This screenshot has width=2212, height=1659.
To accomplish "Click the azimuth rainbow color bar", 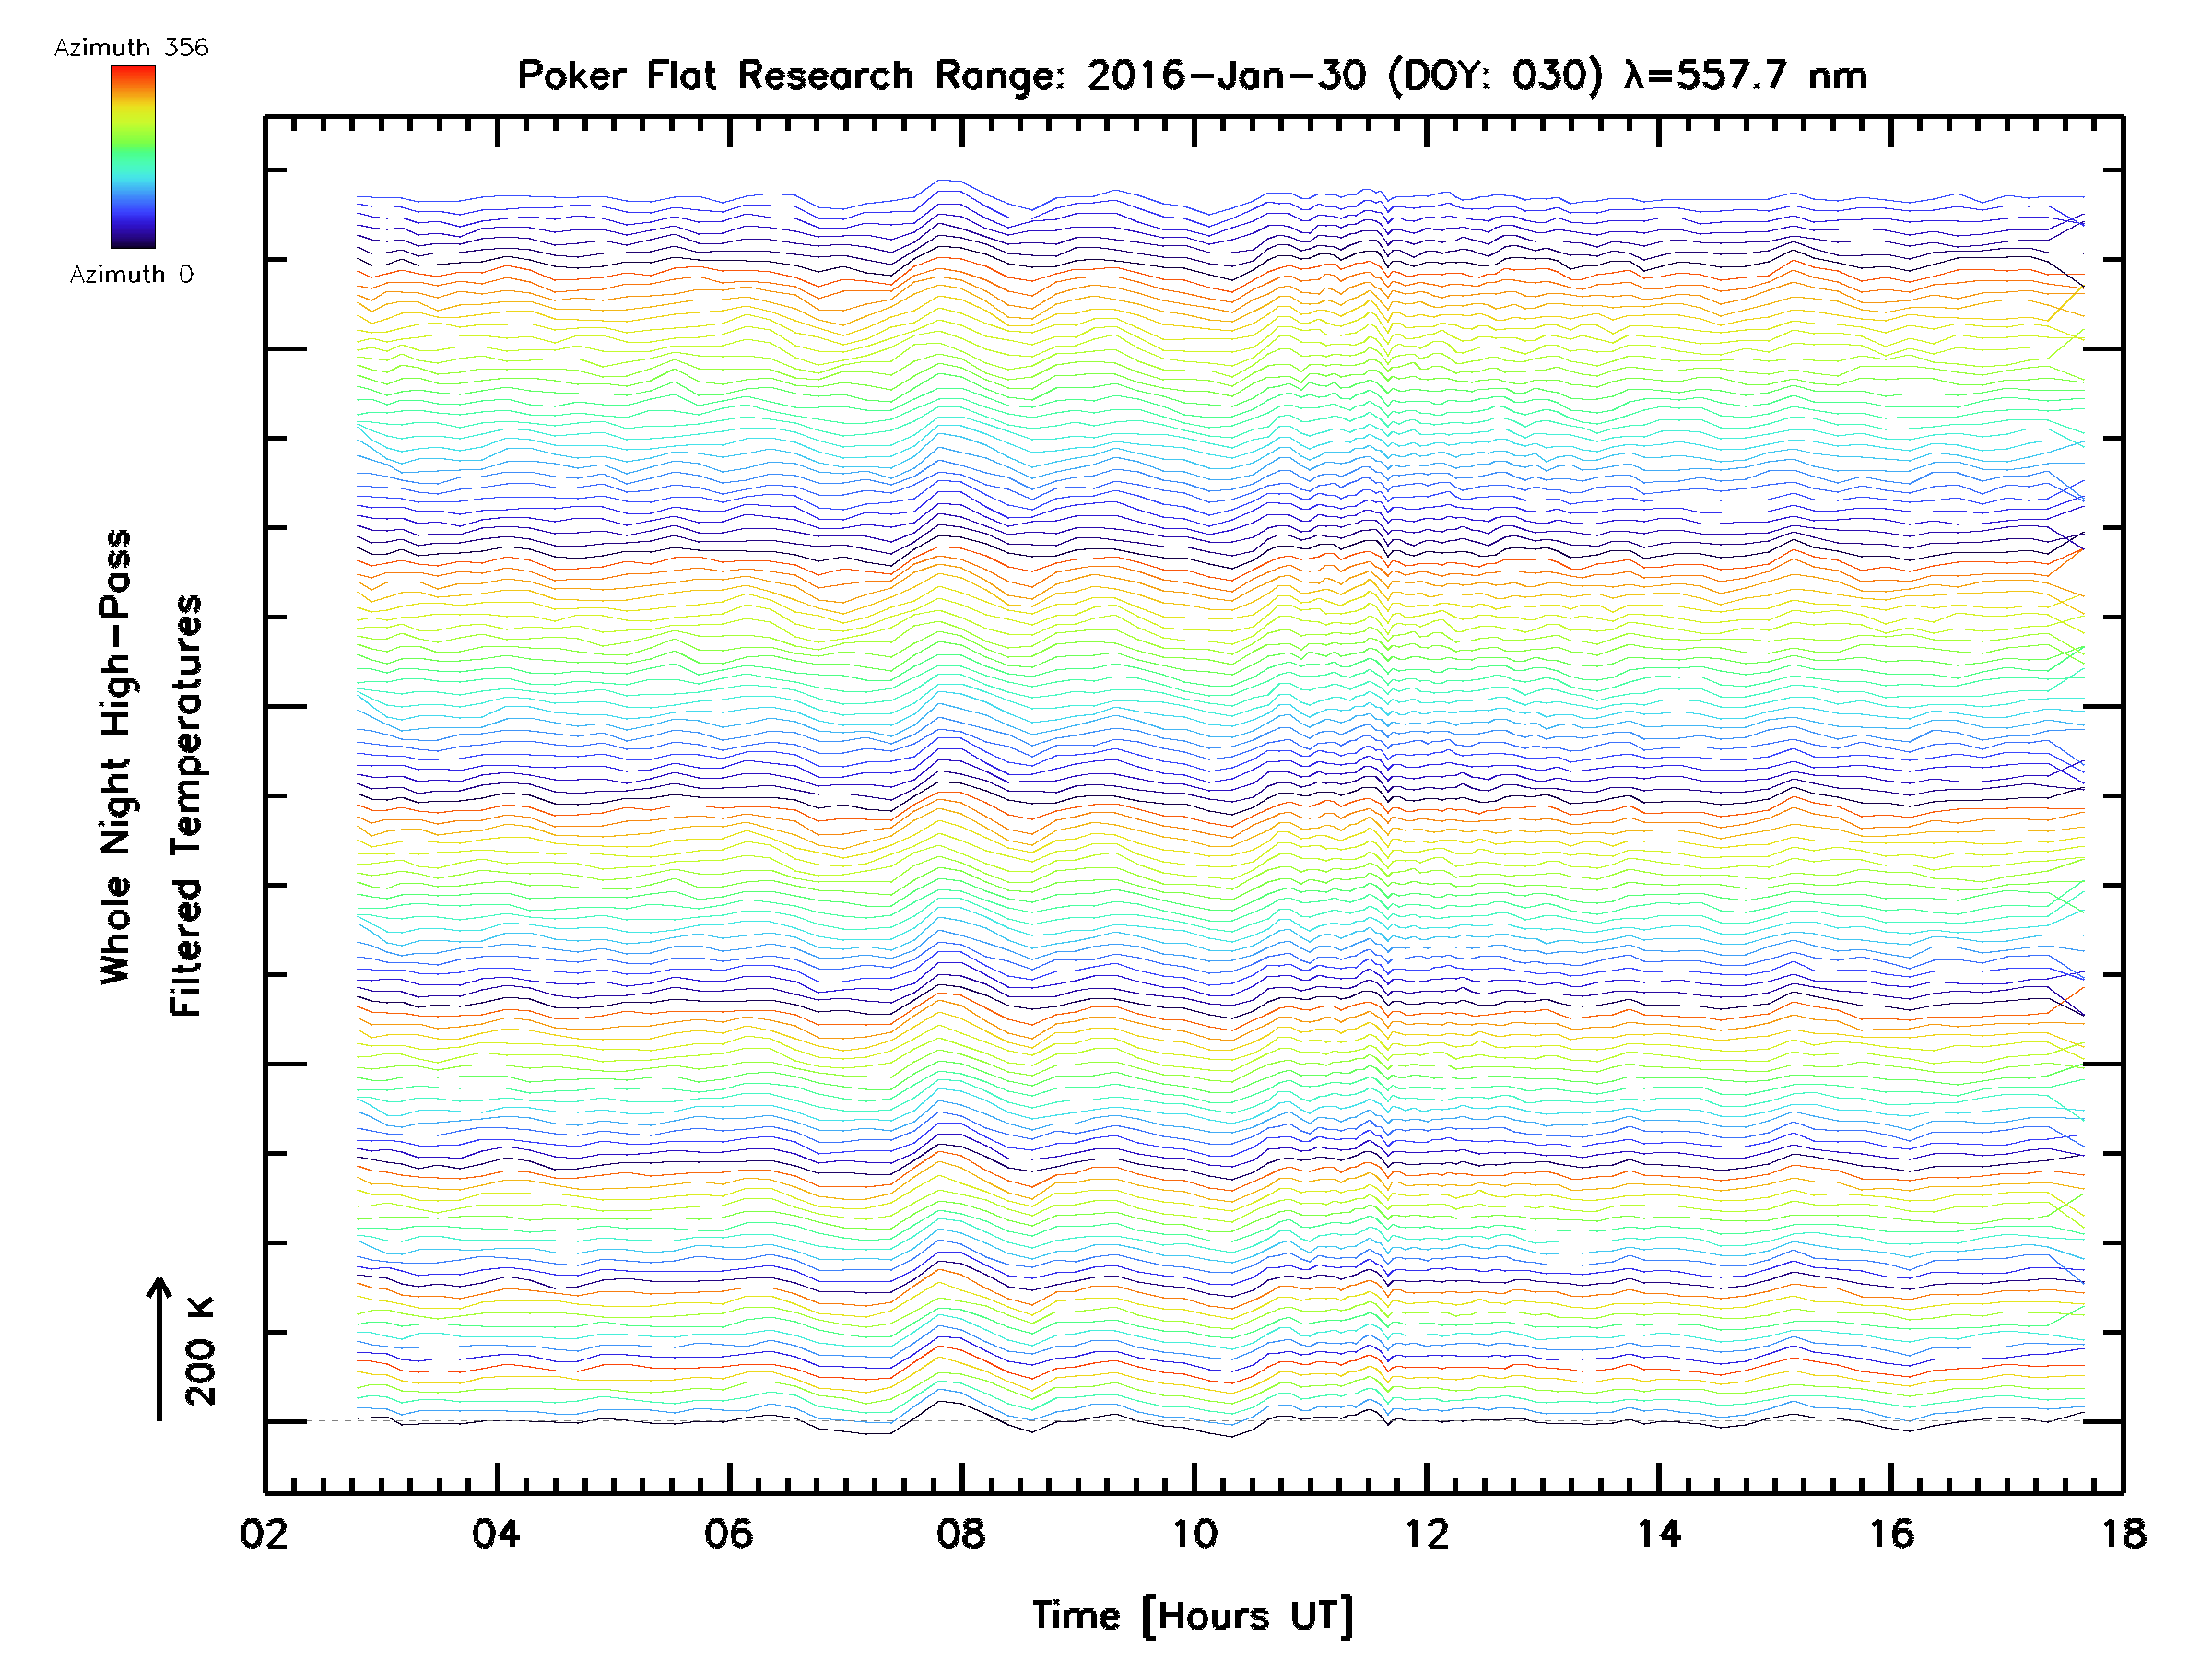I will point(133,156).
